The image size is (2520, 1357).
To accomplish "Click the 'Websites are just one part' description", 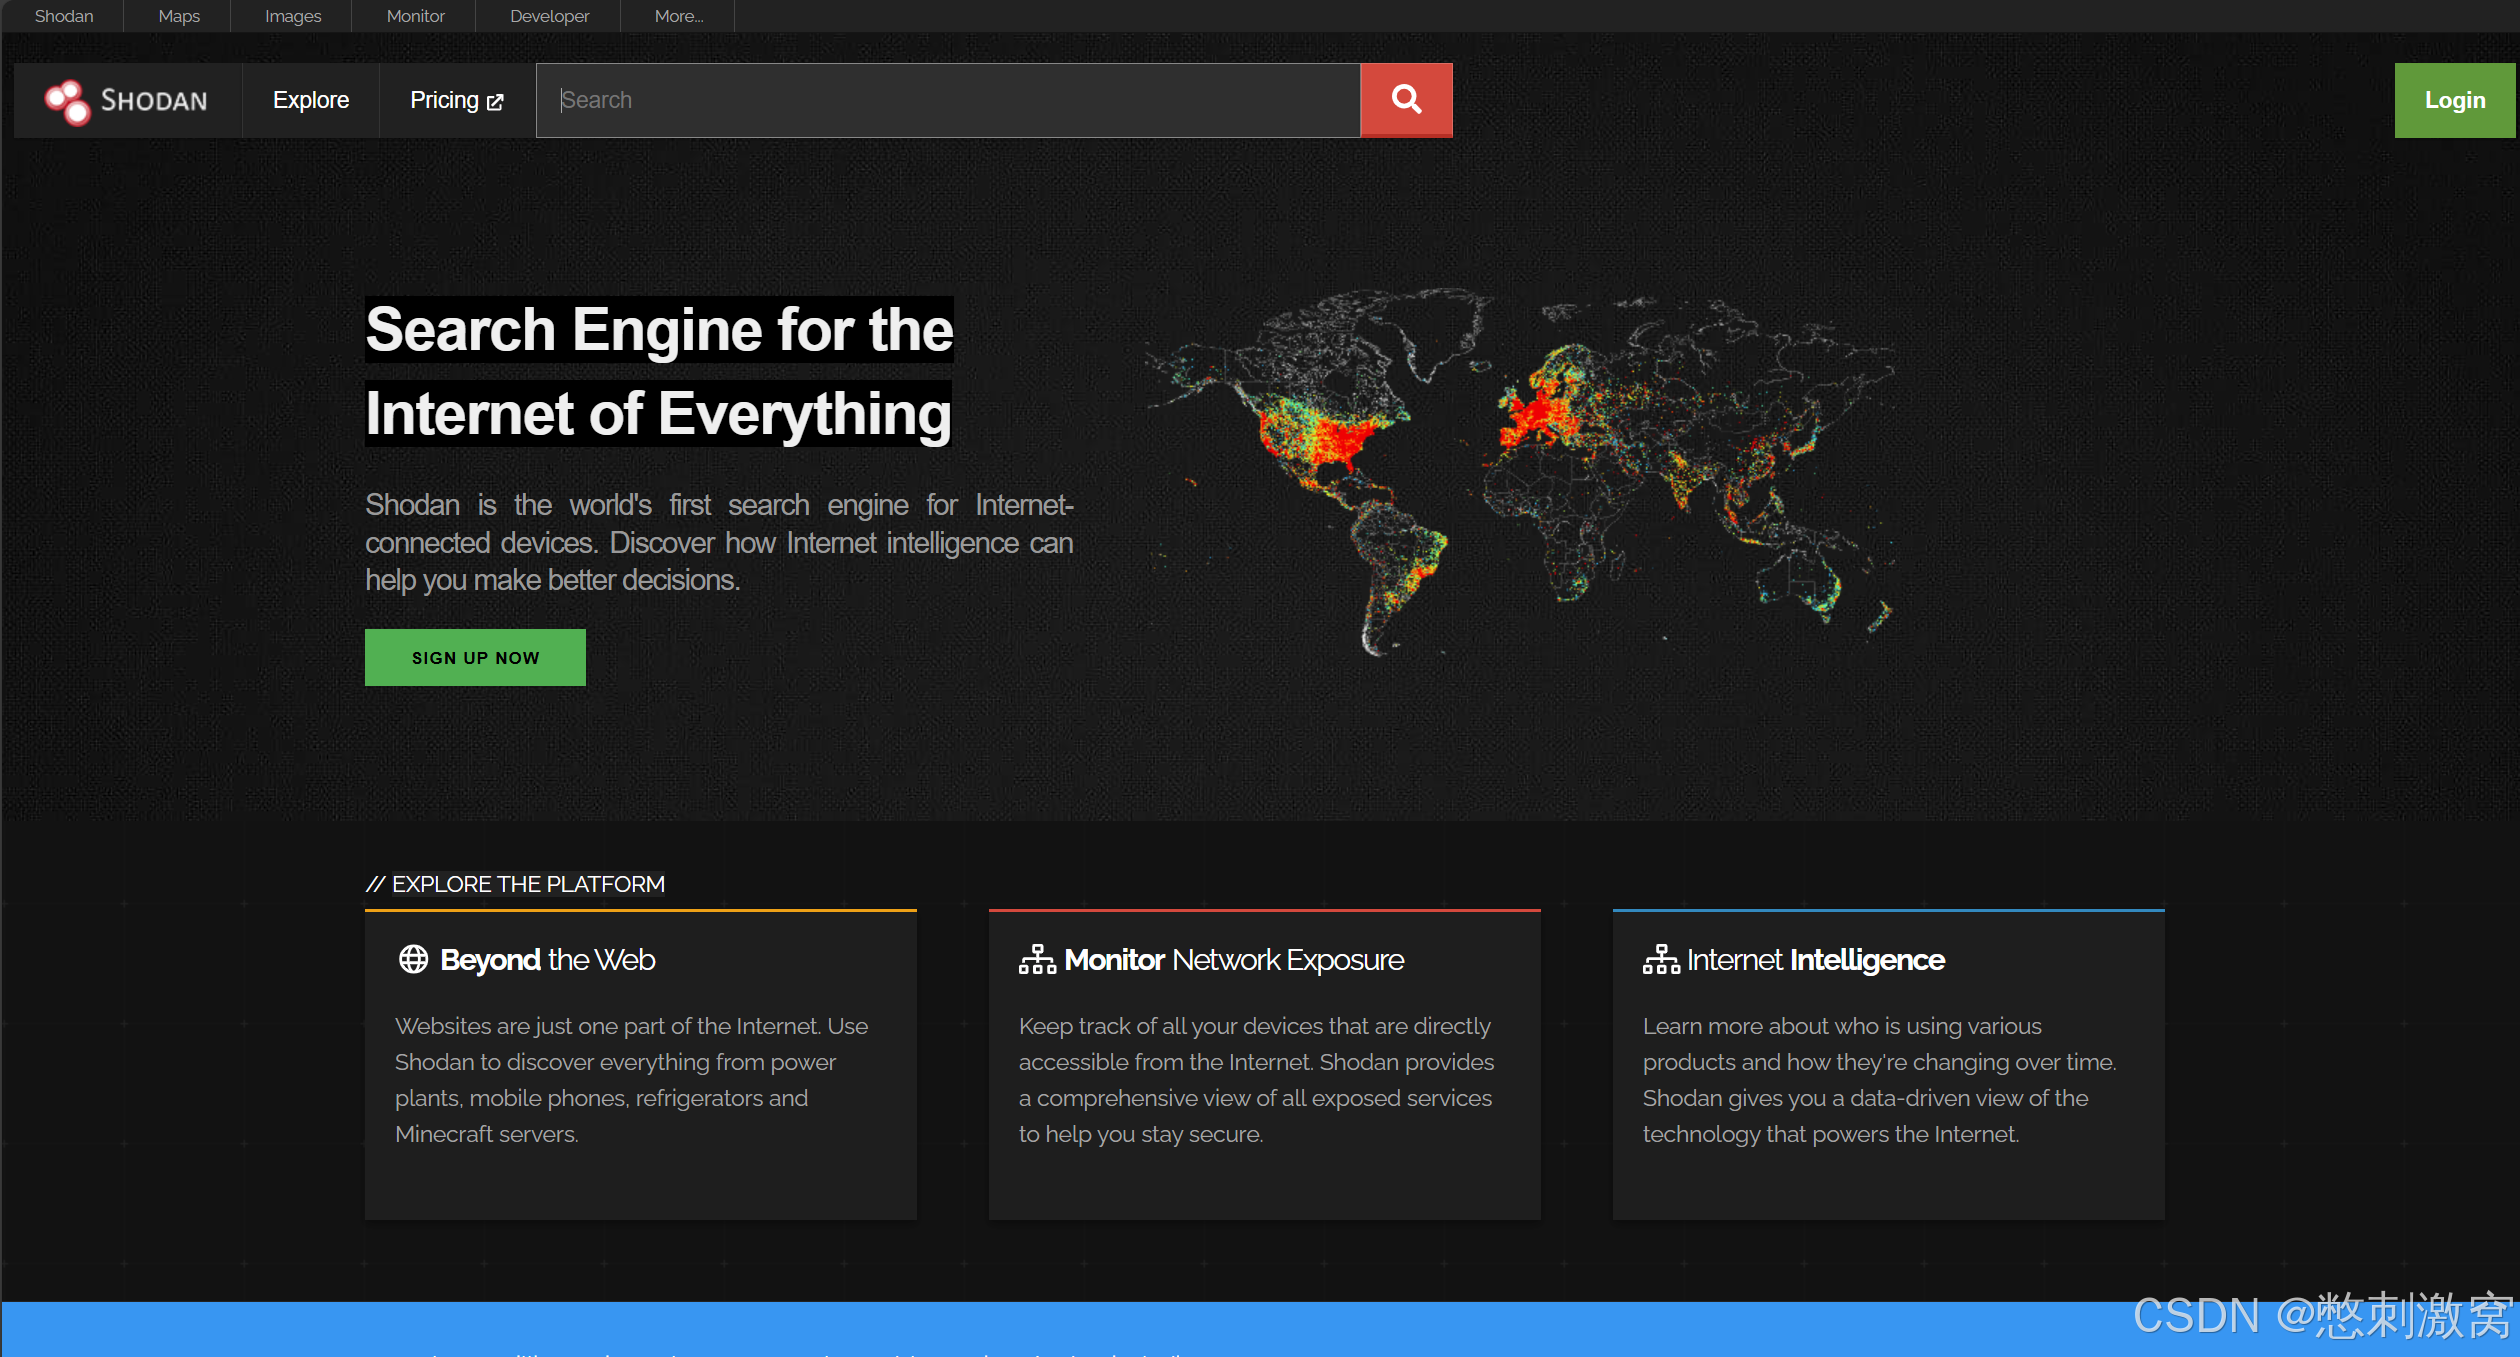I will point(632,1080).
